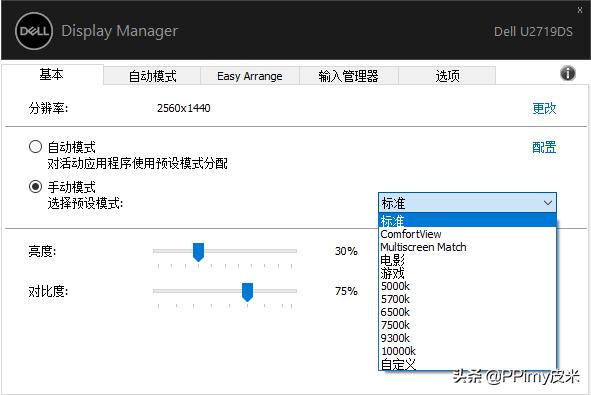Switch to the 基本 tab
Screen dimensions: 591x395
pyautogui.click(x=52, y=75)
